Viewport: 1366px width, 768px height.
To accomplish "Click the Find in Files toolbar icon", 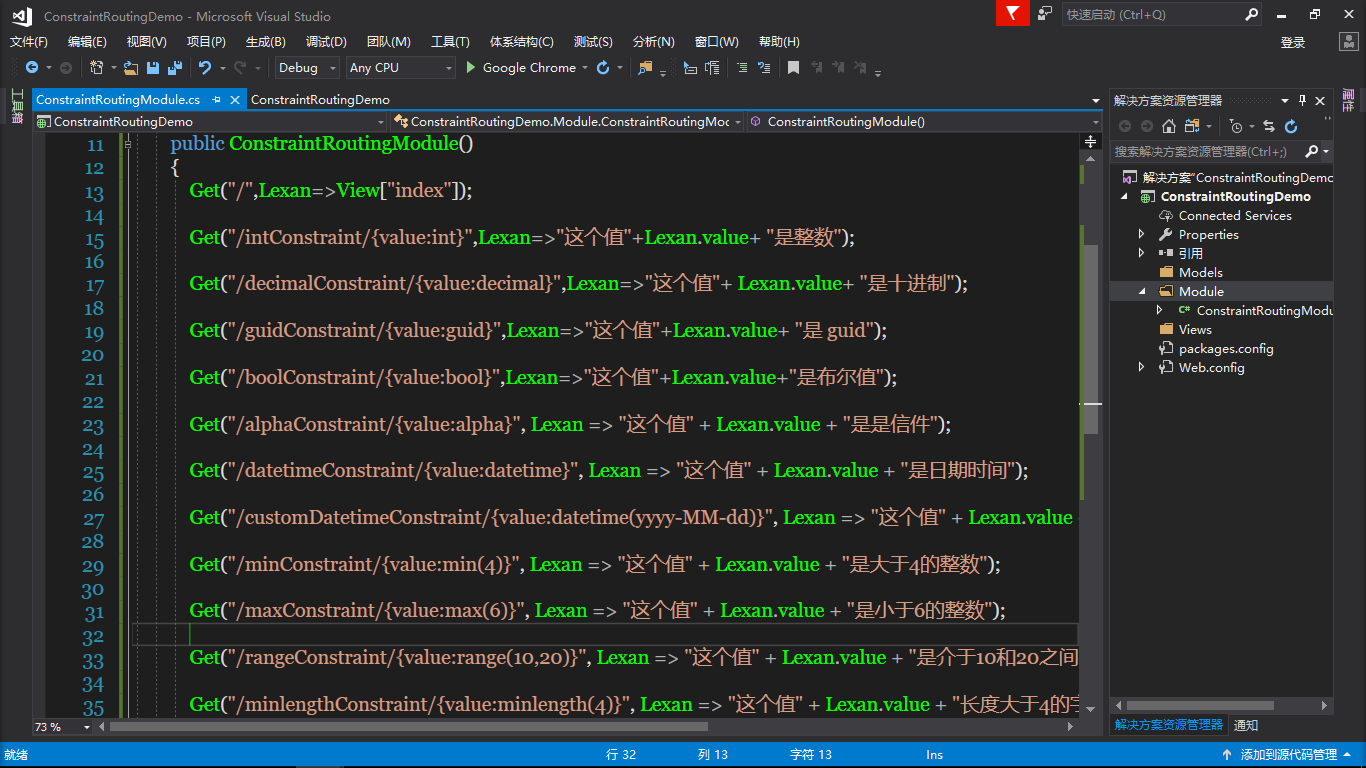I will point(646,68).
